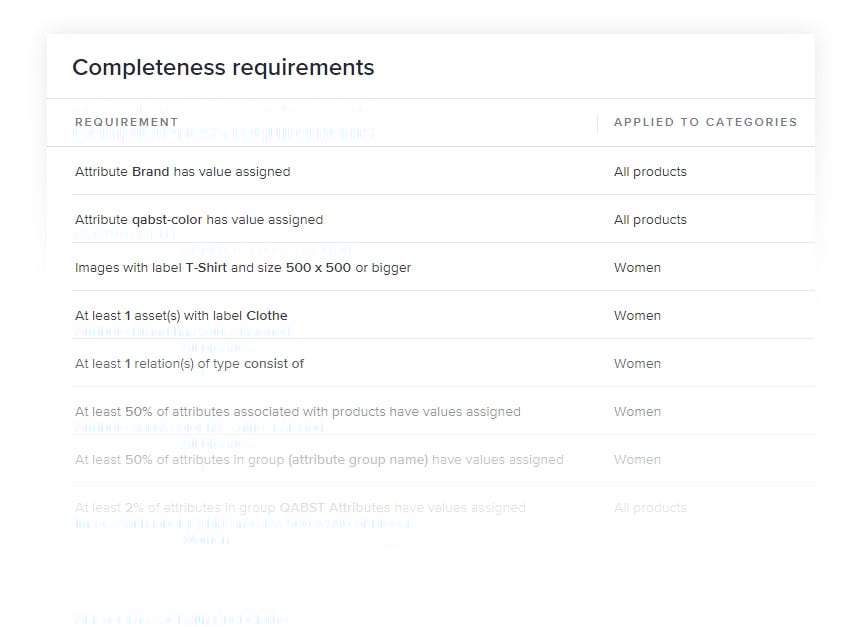Screen dimensions: 862x627
Task: Click the REQUIREMENT column header
Action: (x=126, y=122)
